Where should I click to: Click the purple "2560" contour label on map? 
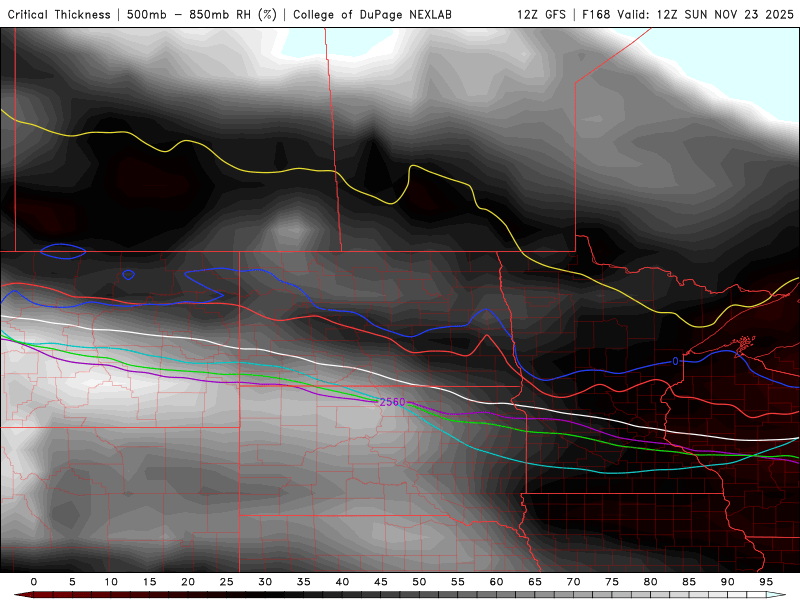392,402
